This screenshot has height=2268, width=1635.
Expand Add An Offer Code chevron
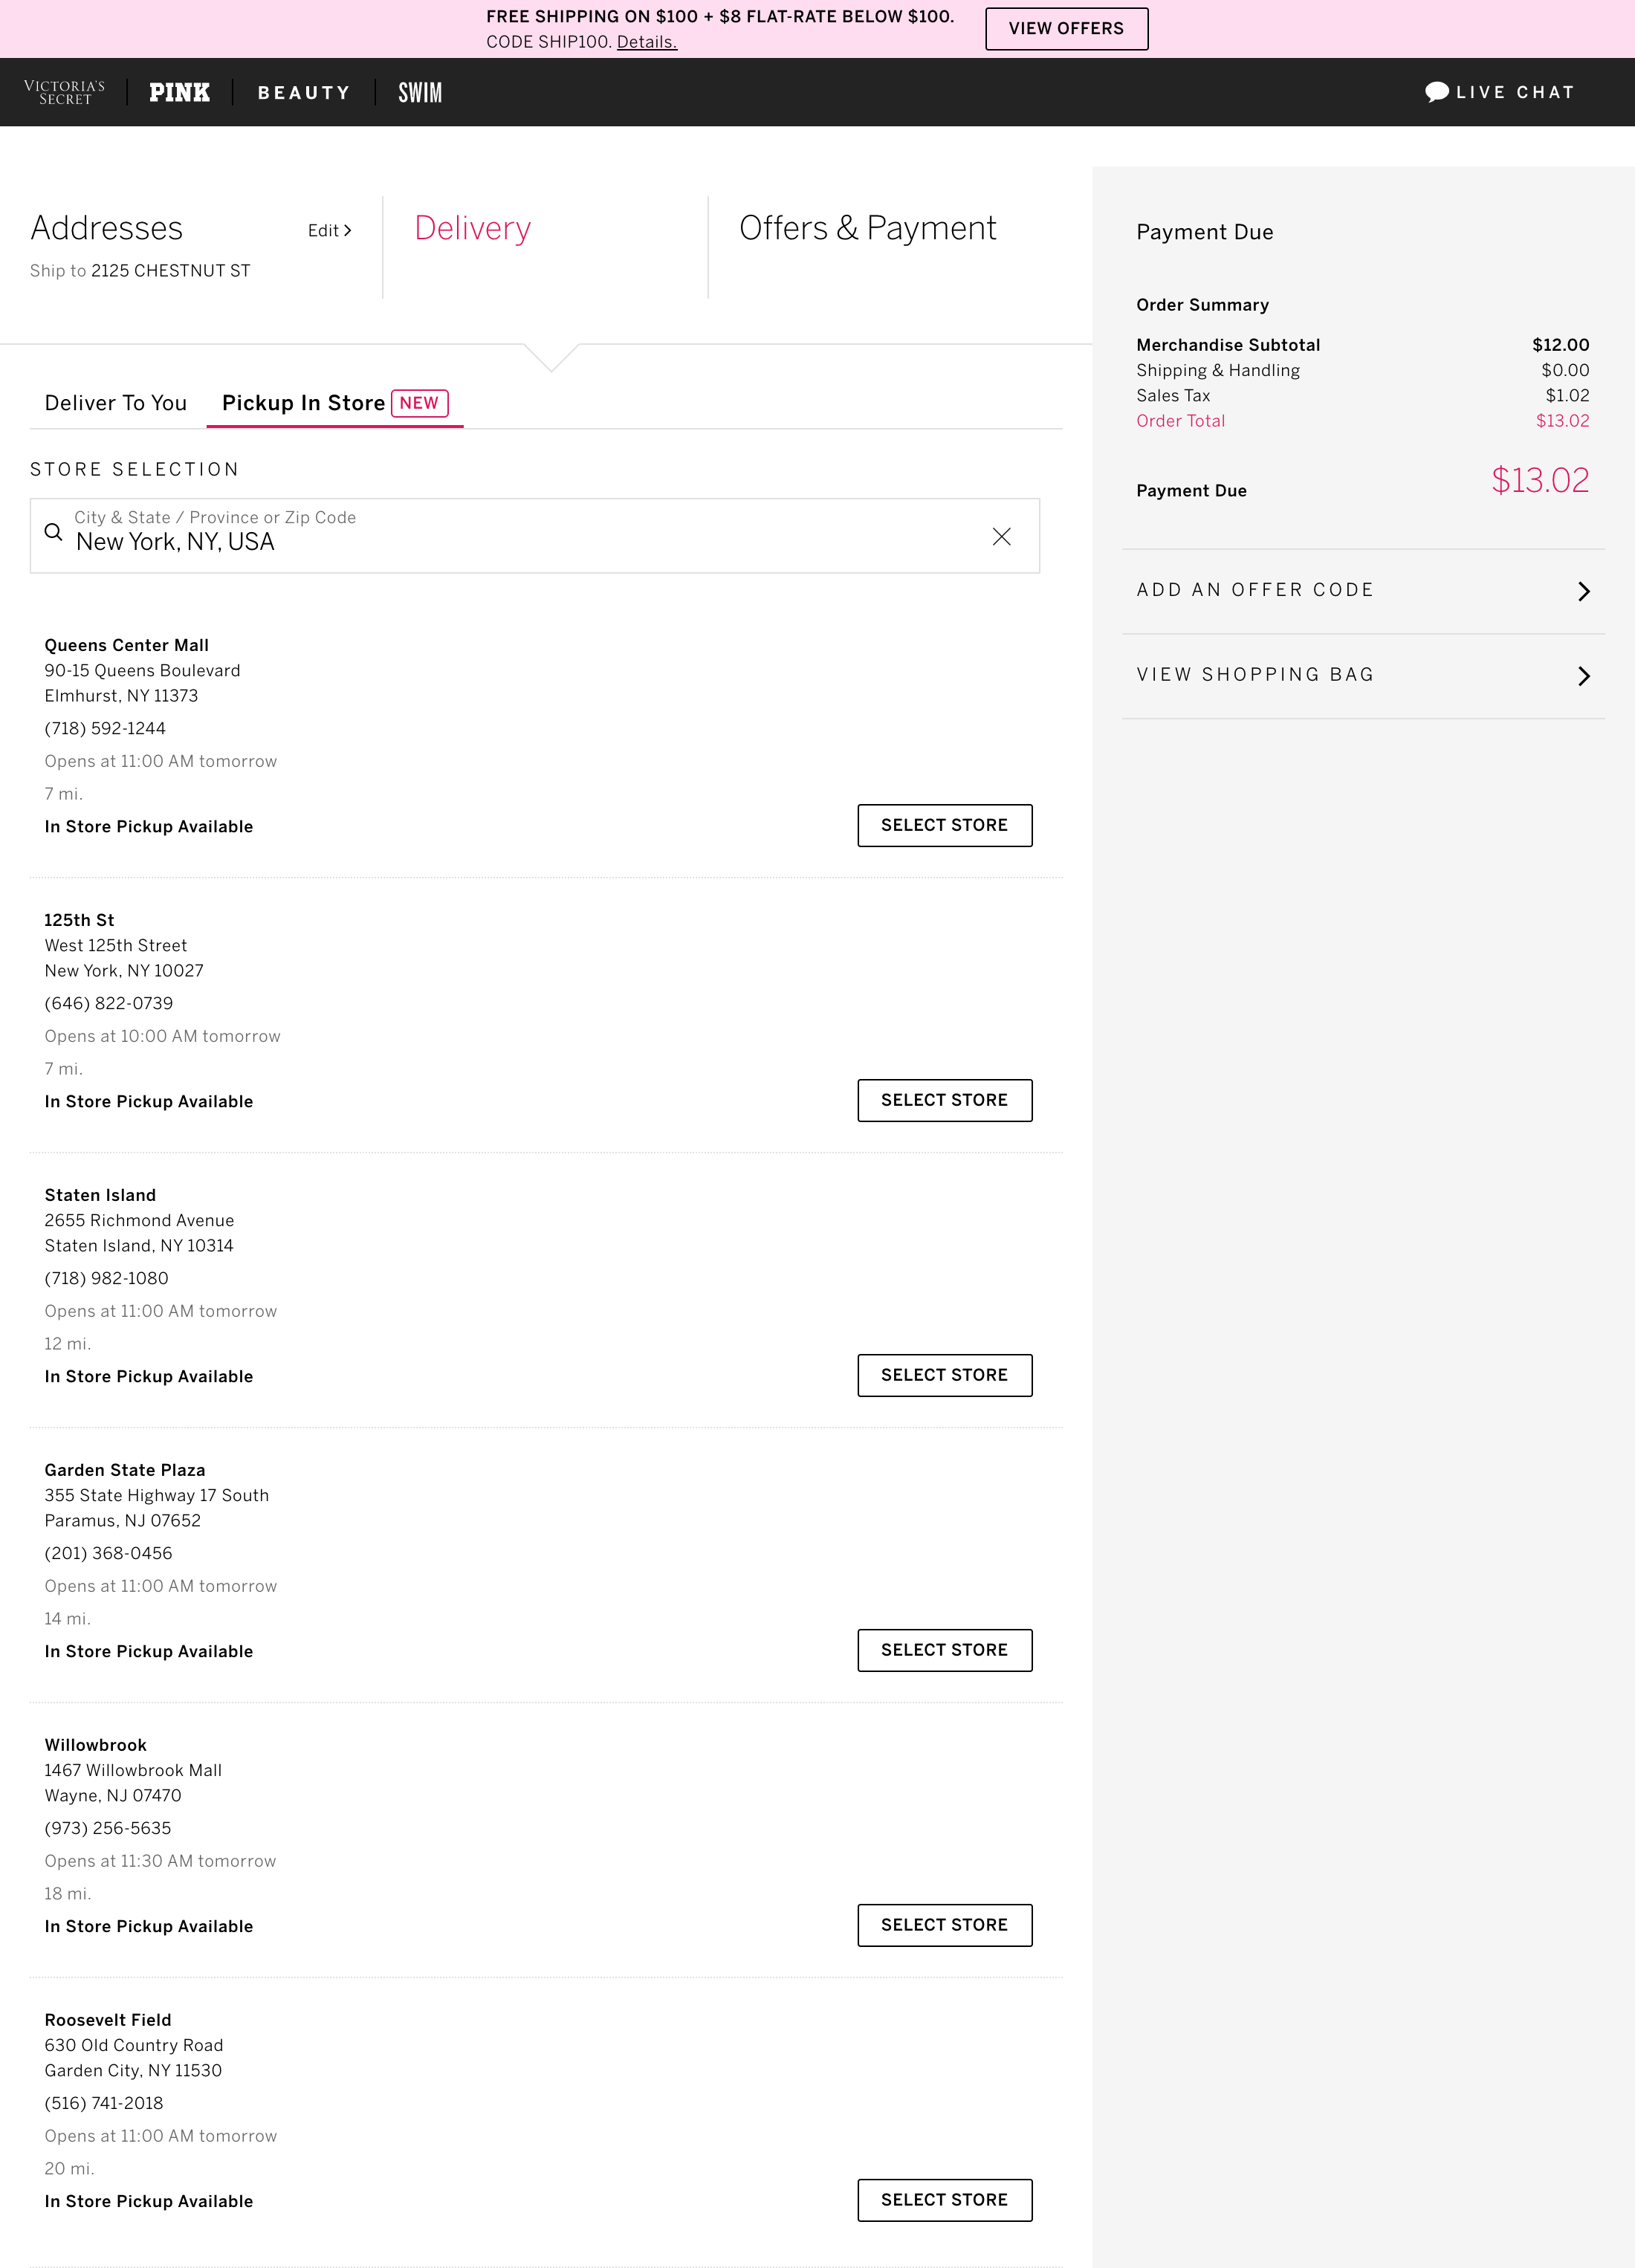1584,591
